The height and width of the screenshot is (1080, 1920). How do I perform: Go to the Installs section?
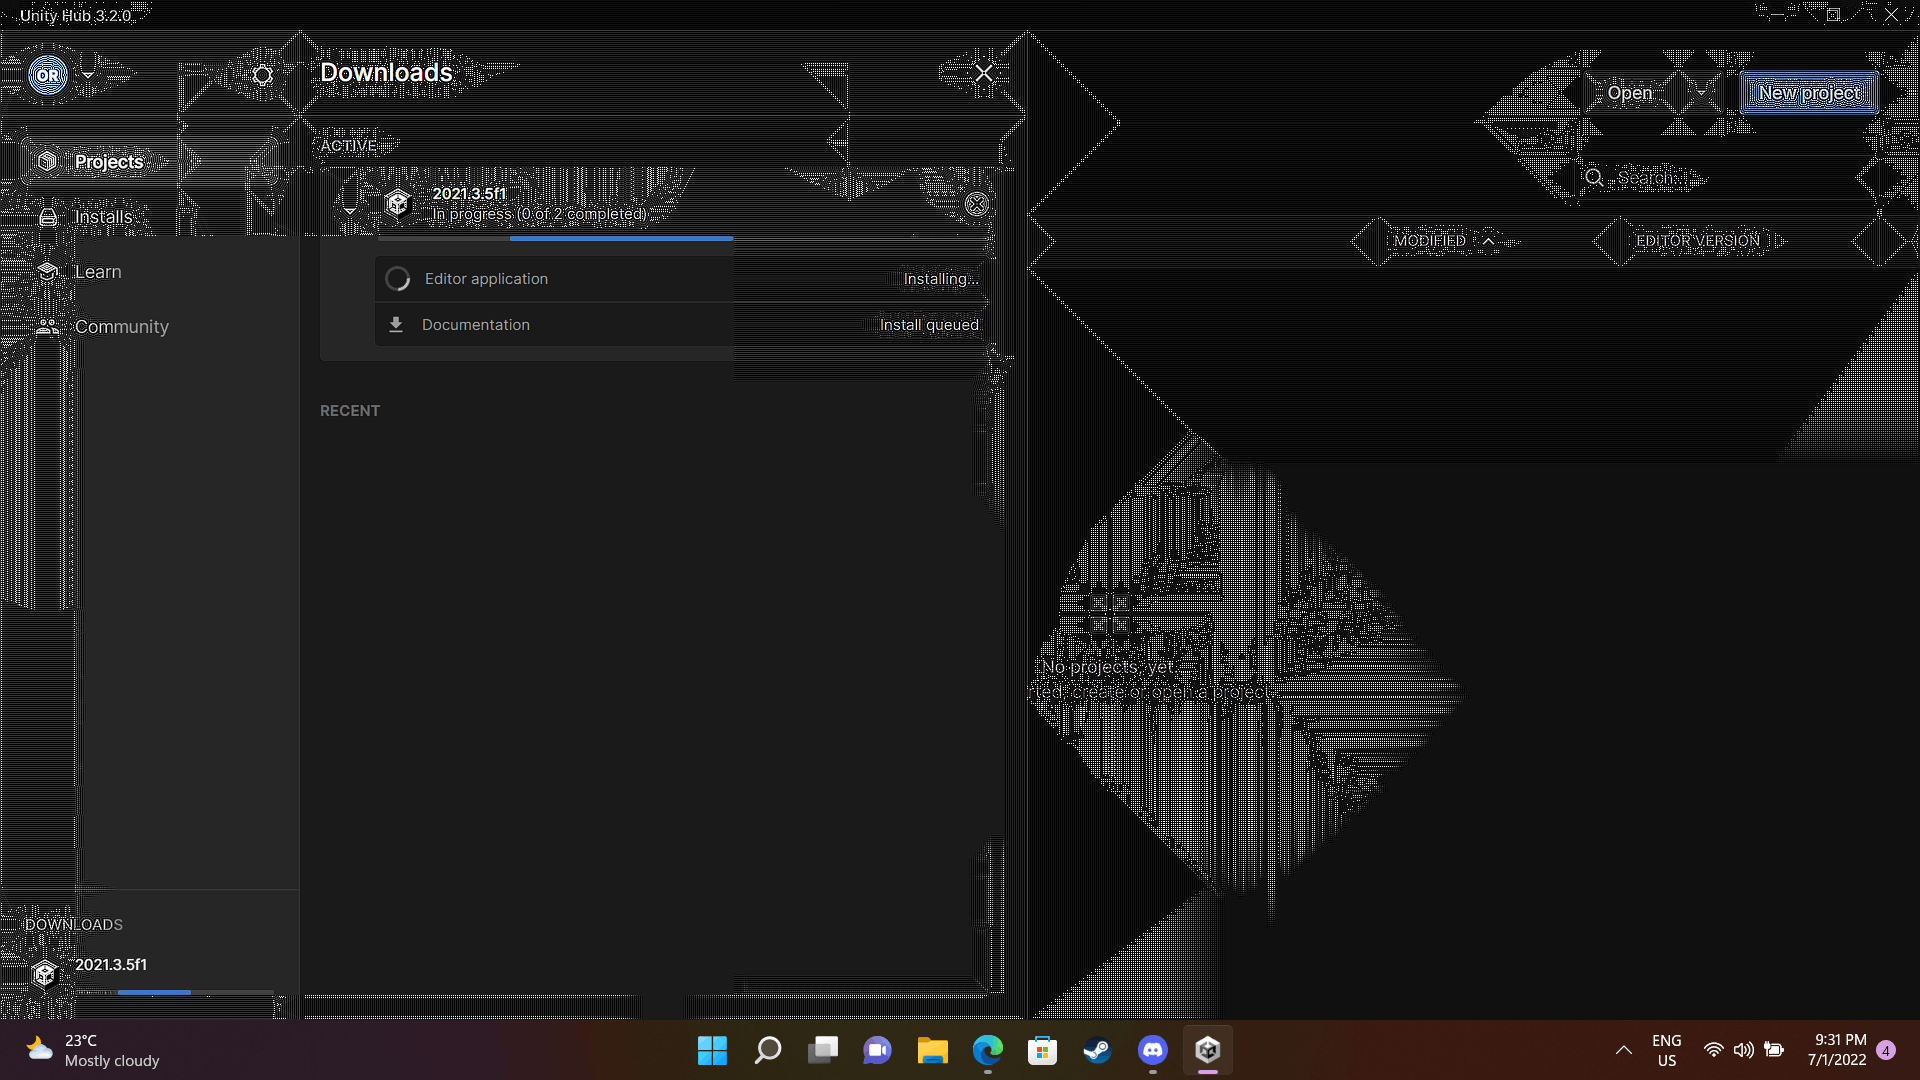[x=103, y=217]
